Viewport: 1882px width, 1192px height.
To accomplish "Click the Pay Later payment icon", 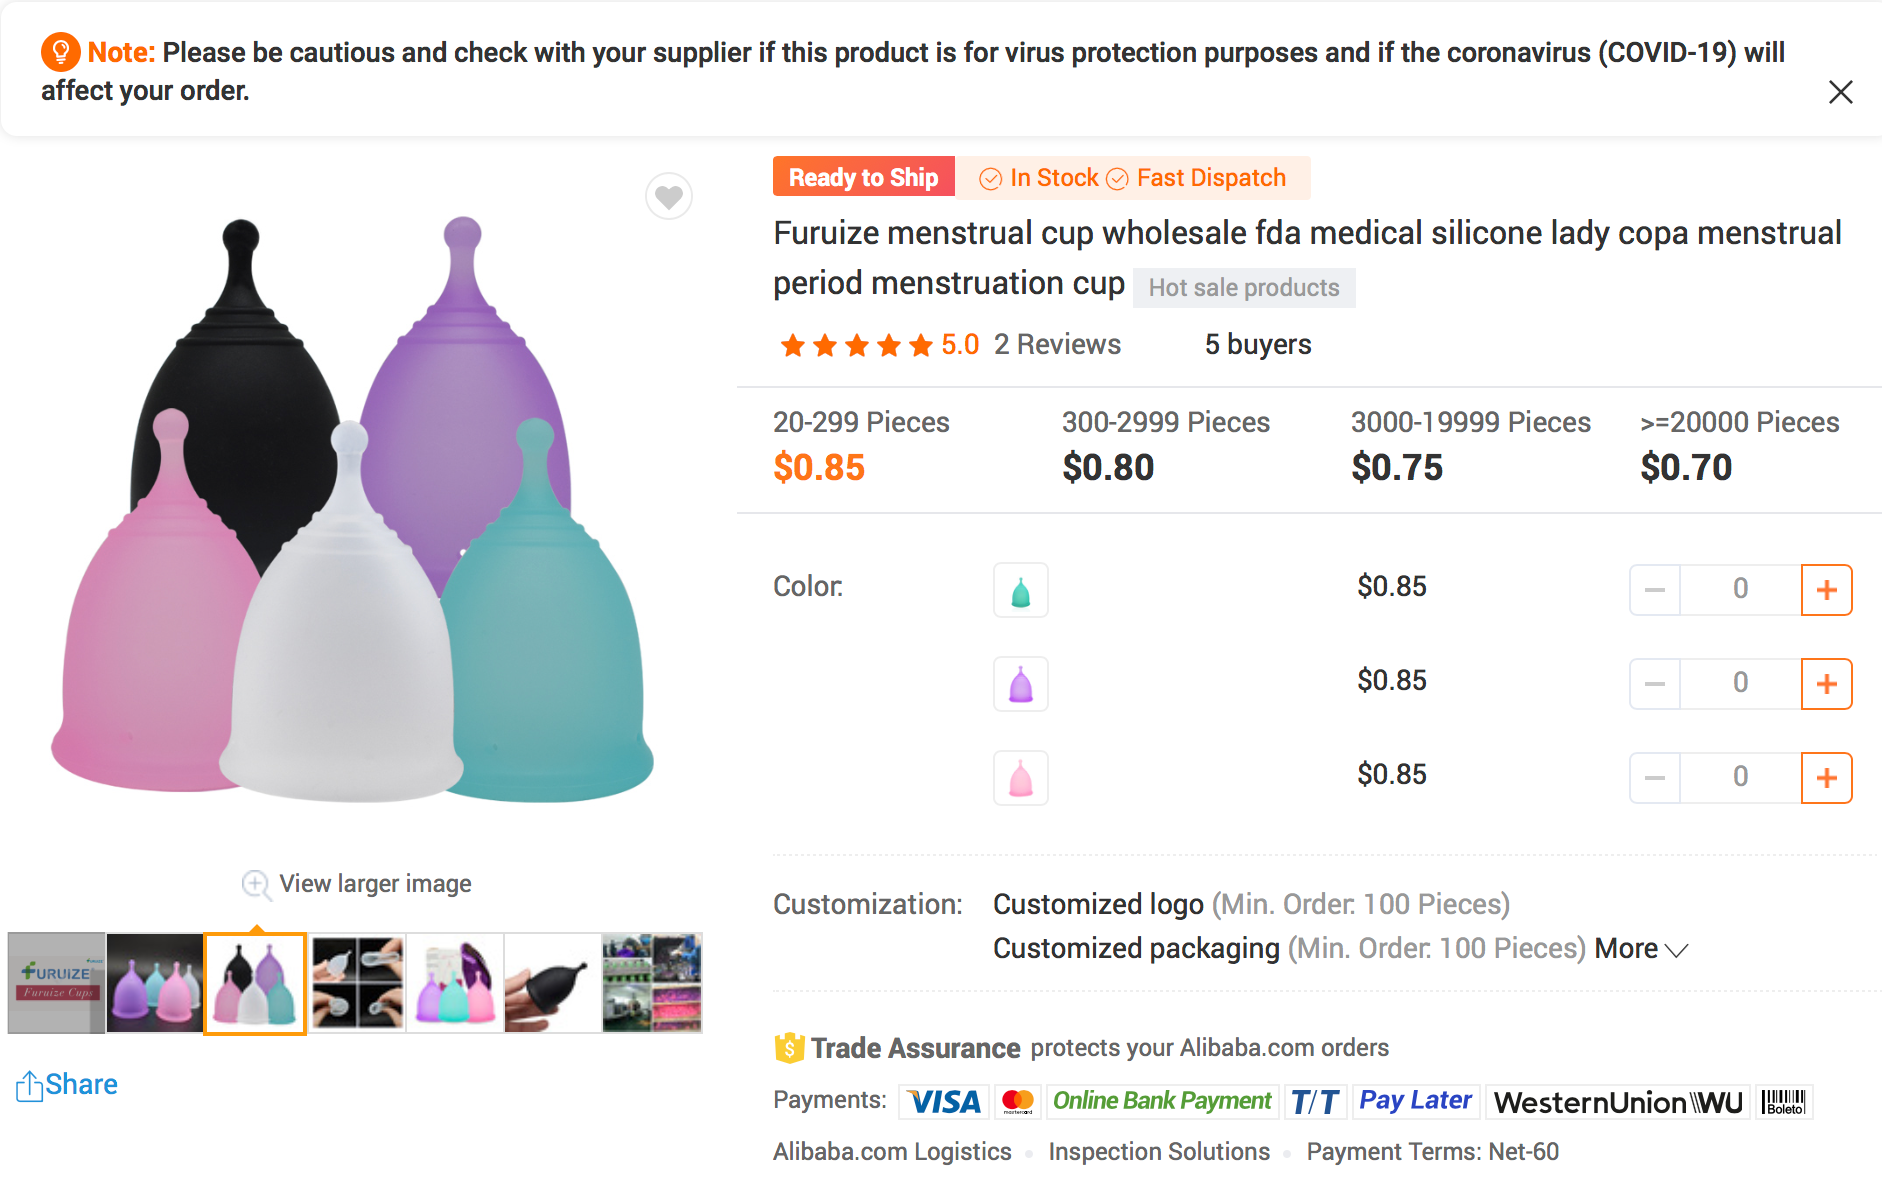I will (x=1416, y=1101).
